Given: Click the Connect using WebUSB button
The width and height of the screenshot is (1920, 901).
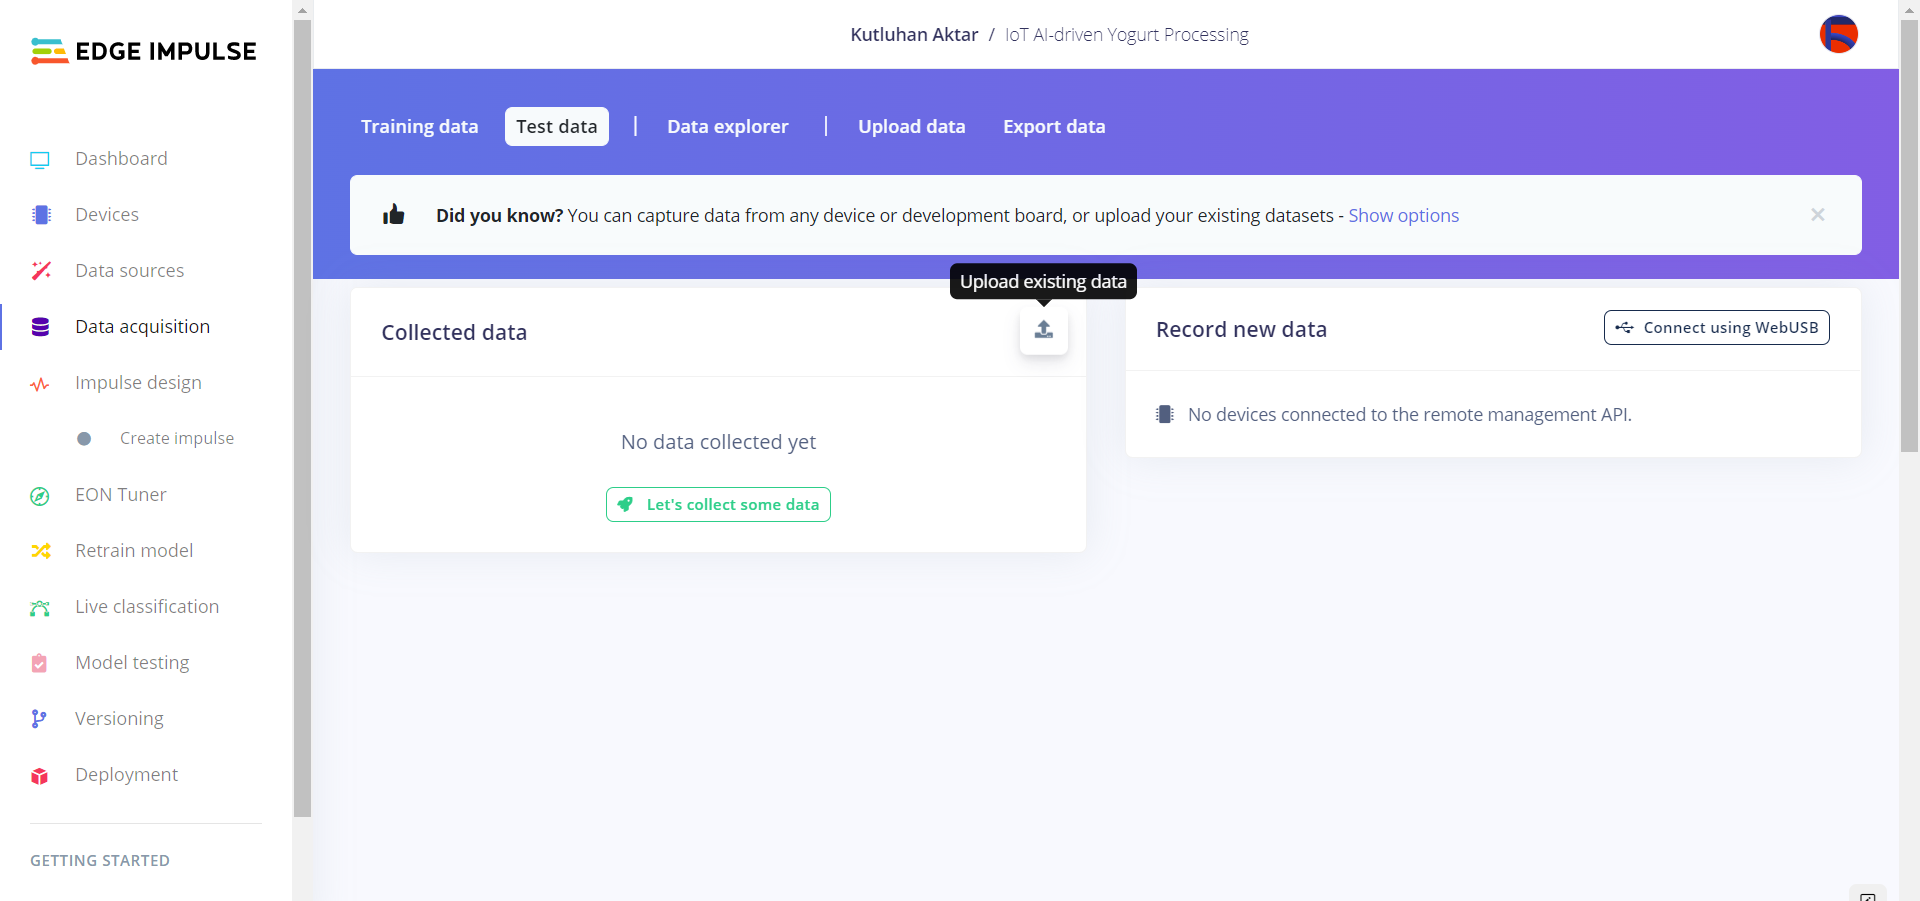Looking at the screenshot, I should [x=1716, y=328].
